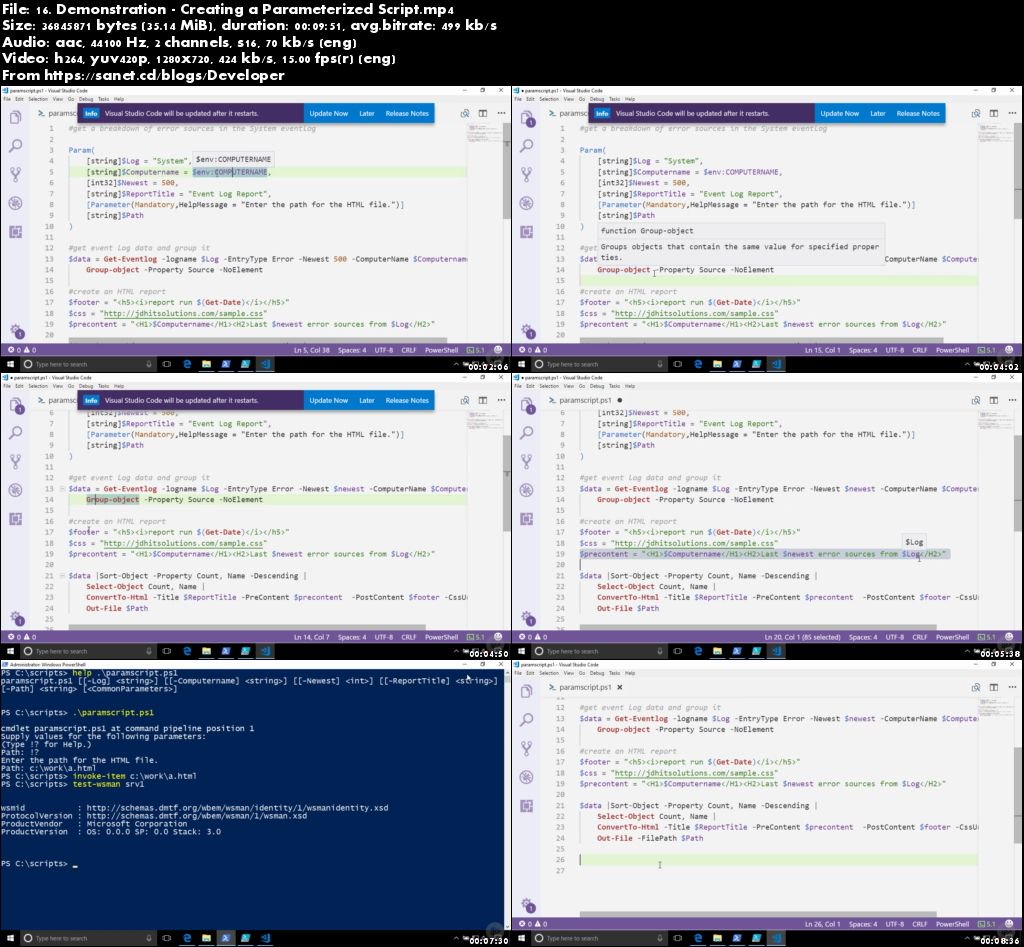Image resolution: width=1024 pixels, height=947 pixels.
Task: Open Search sidebar icon in 00:02:06 frame
Action: (16, 146)
